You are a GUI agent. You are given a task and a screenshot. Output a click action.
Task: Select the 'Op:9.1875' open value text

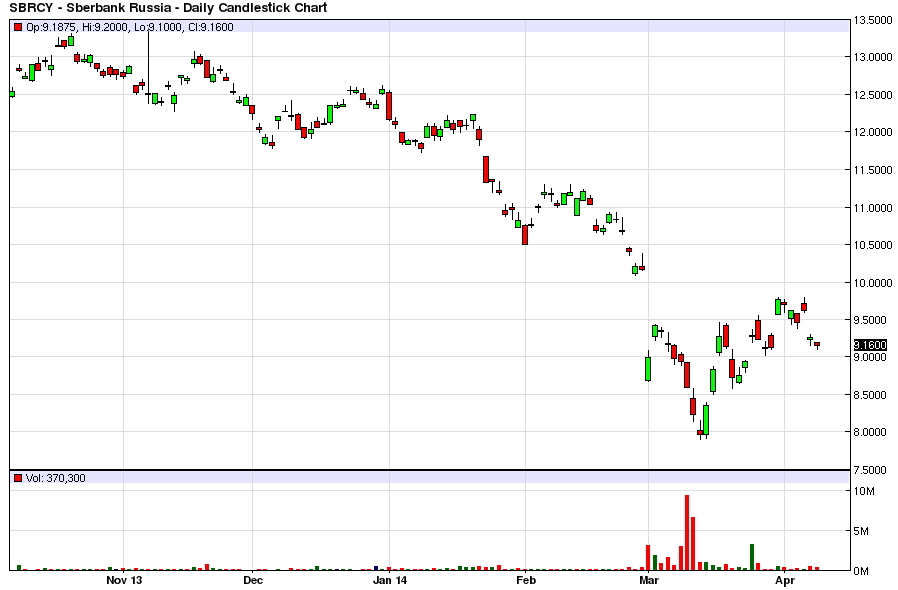(x=50, y=27)
